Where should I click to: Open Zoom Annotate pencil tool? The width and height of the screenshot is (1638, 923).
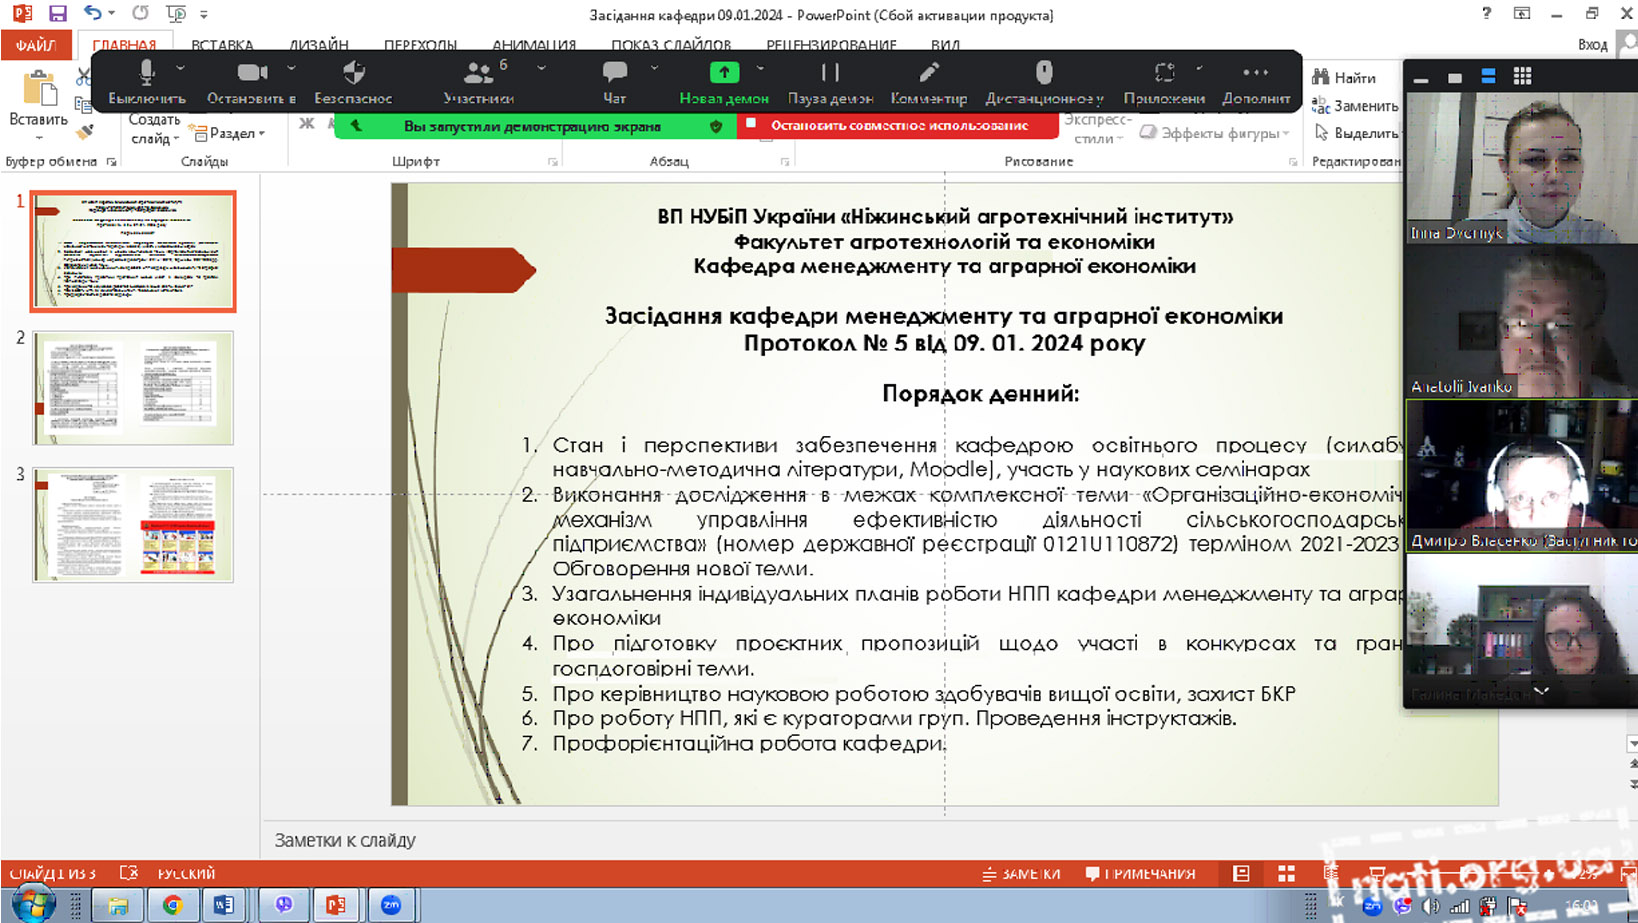click(929, 81)
